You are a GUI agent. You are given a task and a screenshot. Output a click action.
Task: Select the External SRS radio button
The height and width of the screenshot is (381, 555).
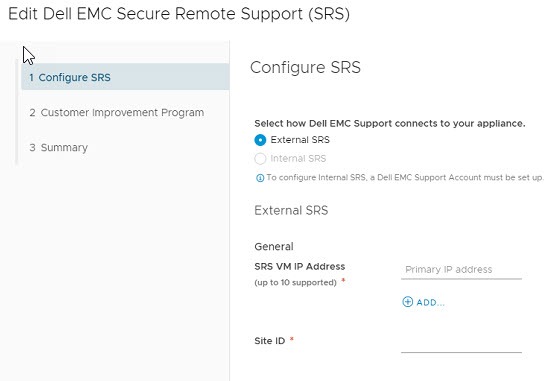tap(260, 140)
